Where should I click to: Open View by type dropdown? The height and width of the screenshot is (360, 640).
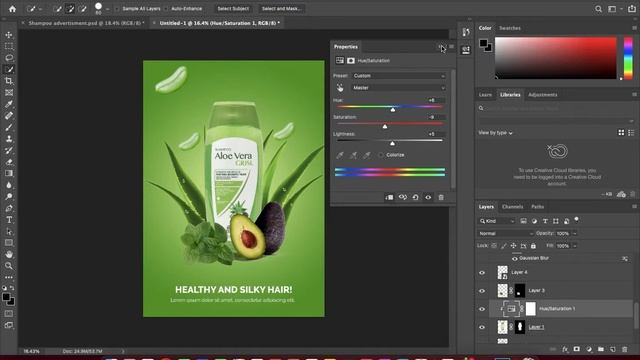pos(496,133)
